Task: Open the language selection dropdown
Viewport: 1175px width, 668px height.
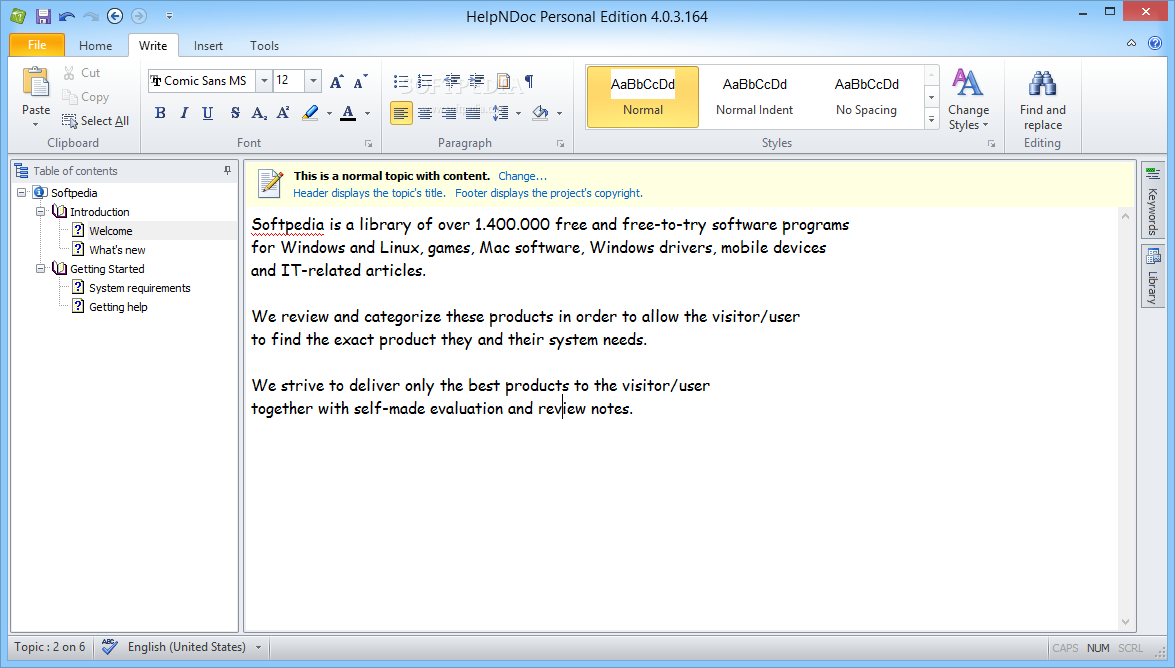Action: coord(259,647)
